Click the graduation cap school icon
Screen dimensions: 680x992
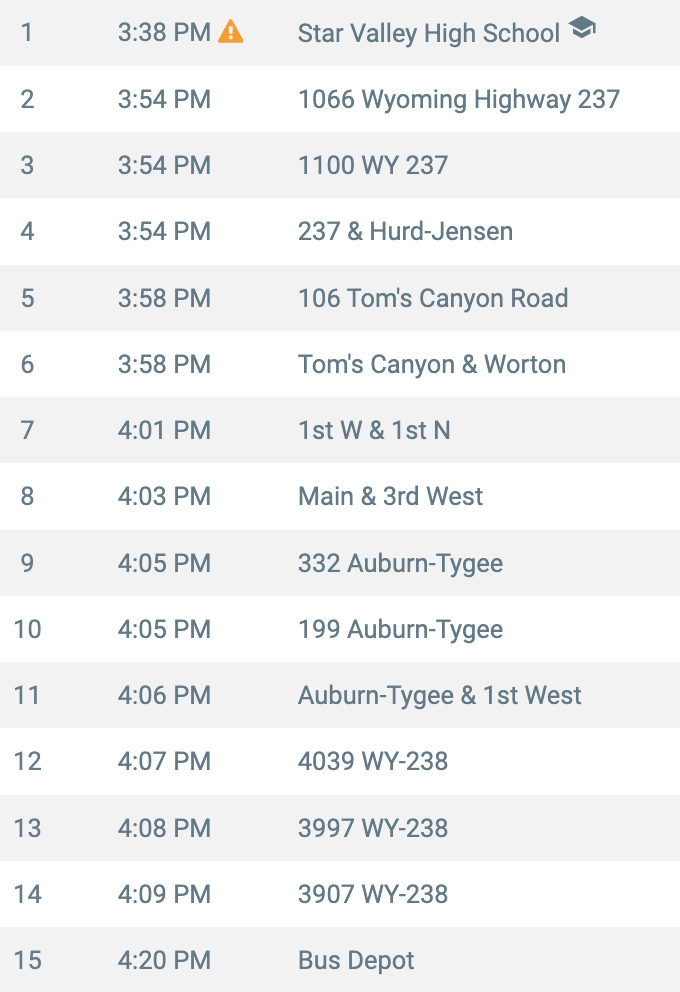[x=582, y=27]
